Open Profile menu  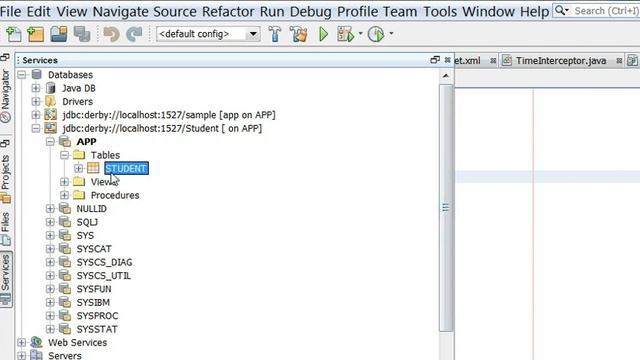pyautogui.click(x=357, y=11)
